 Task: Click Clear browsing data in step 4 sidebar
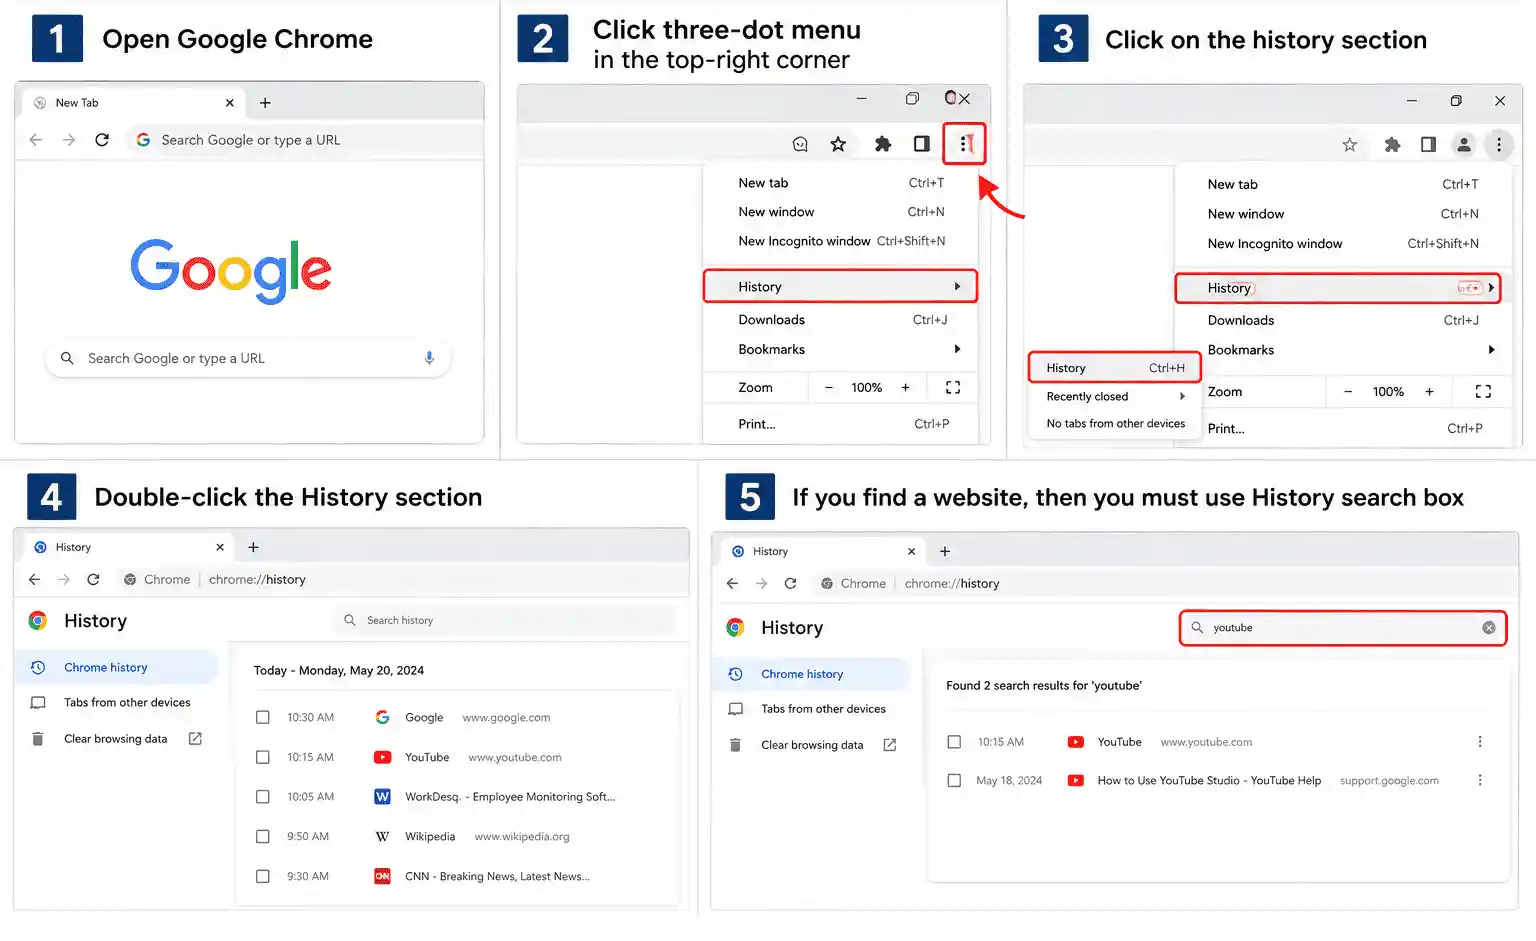point(116,739)
